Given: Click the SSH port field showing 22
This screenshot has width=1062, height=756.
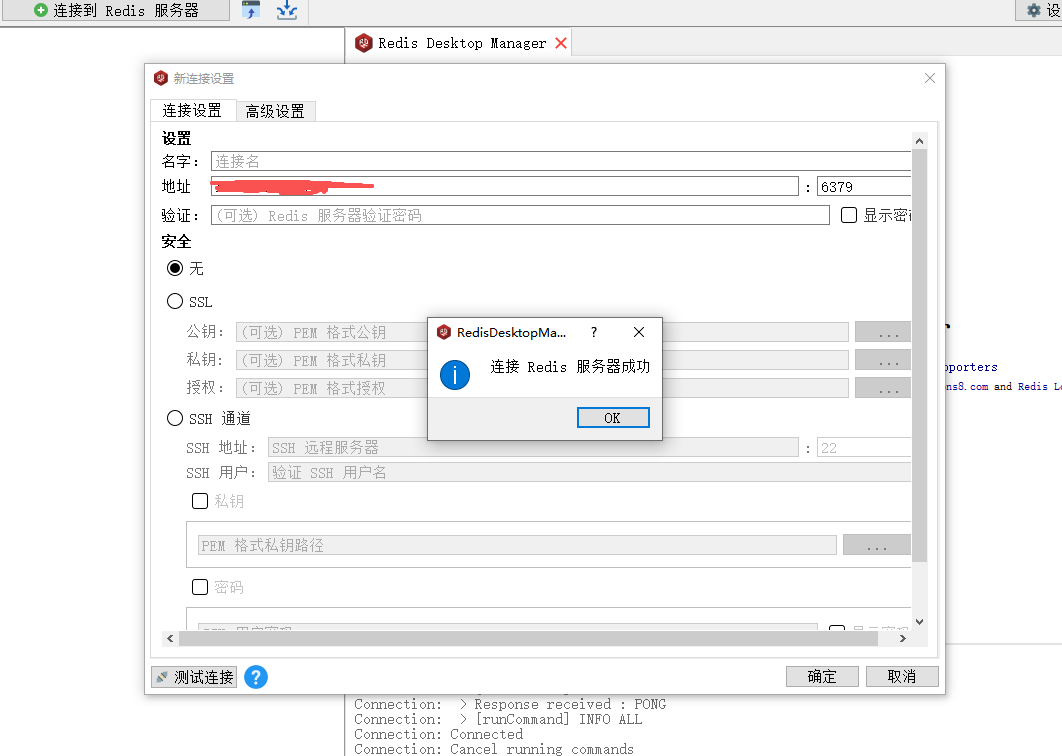Looking at the screenshot, I should coord(864,447).
